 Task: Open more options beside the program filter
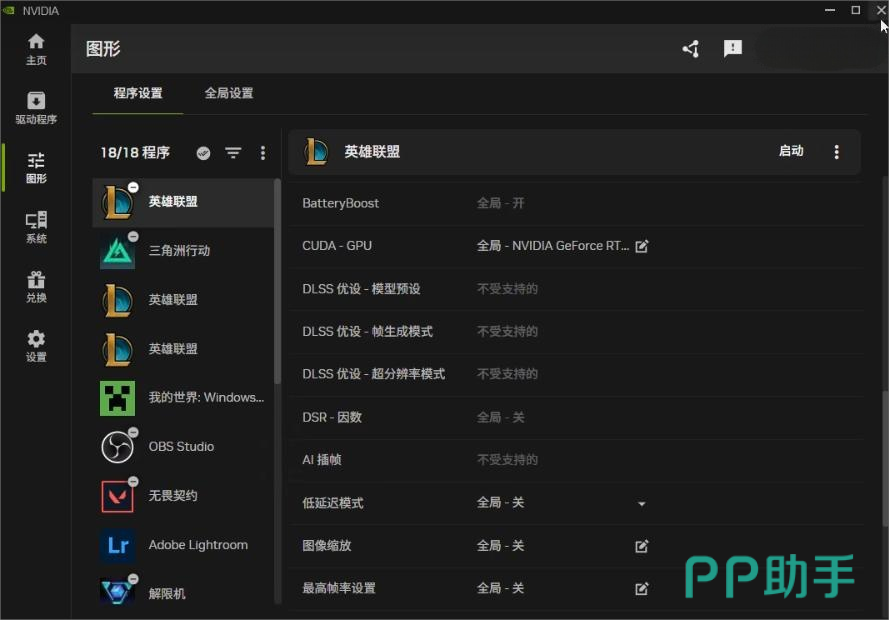263,153
